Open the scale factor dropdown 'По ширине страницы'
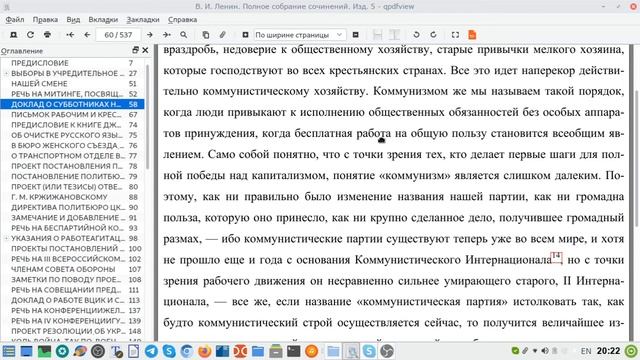 (300, 35)
